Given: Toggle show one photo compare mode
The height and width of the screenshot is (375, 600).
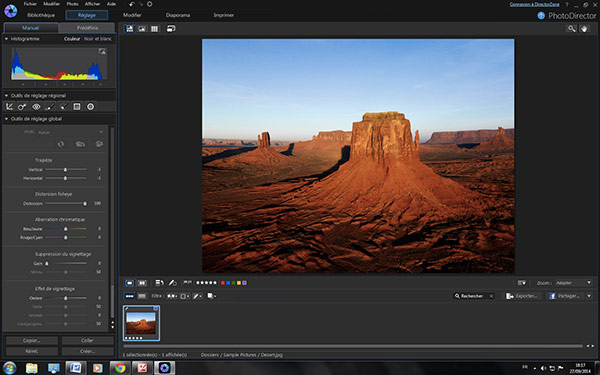Looking at the screenshot, I should [x=129, y=283].
